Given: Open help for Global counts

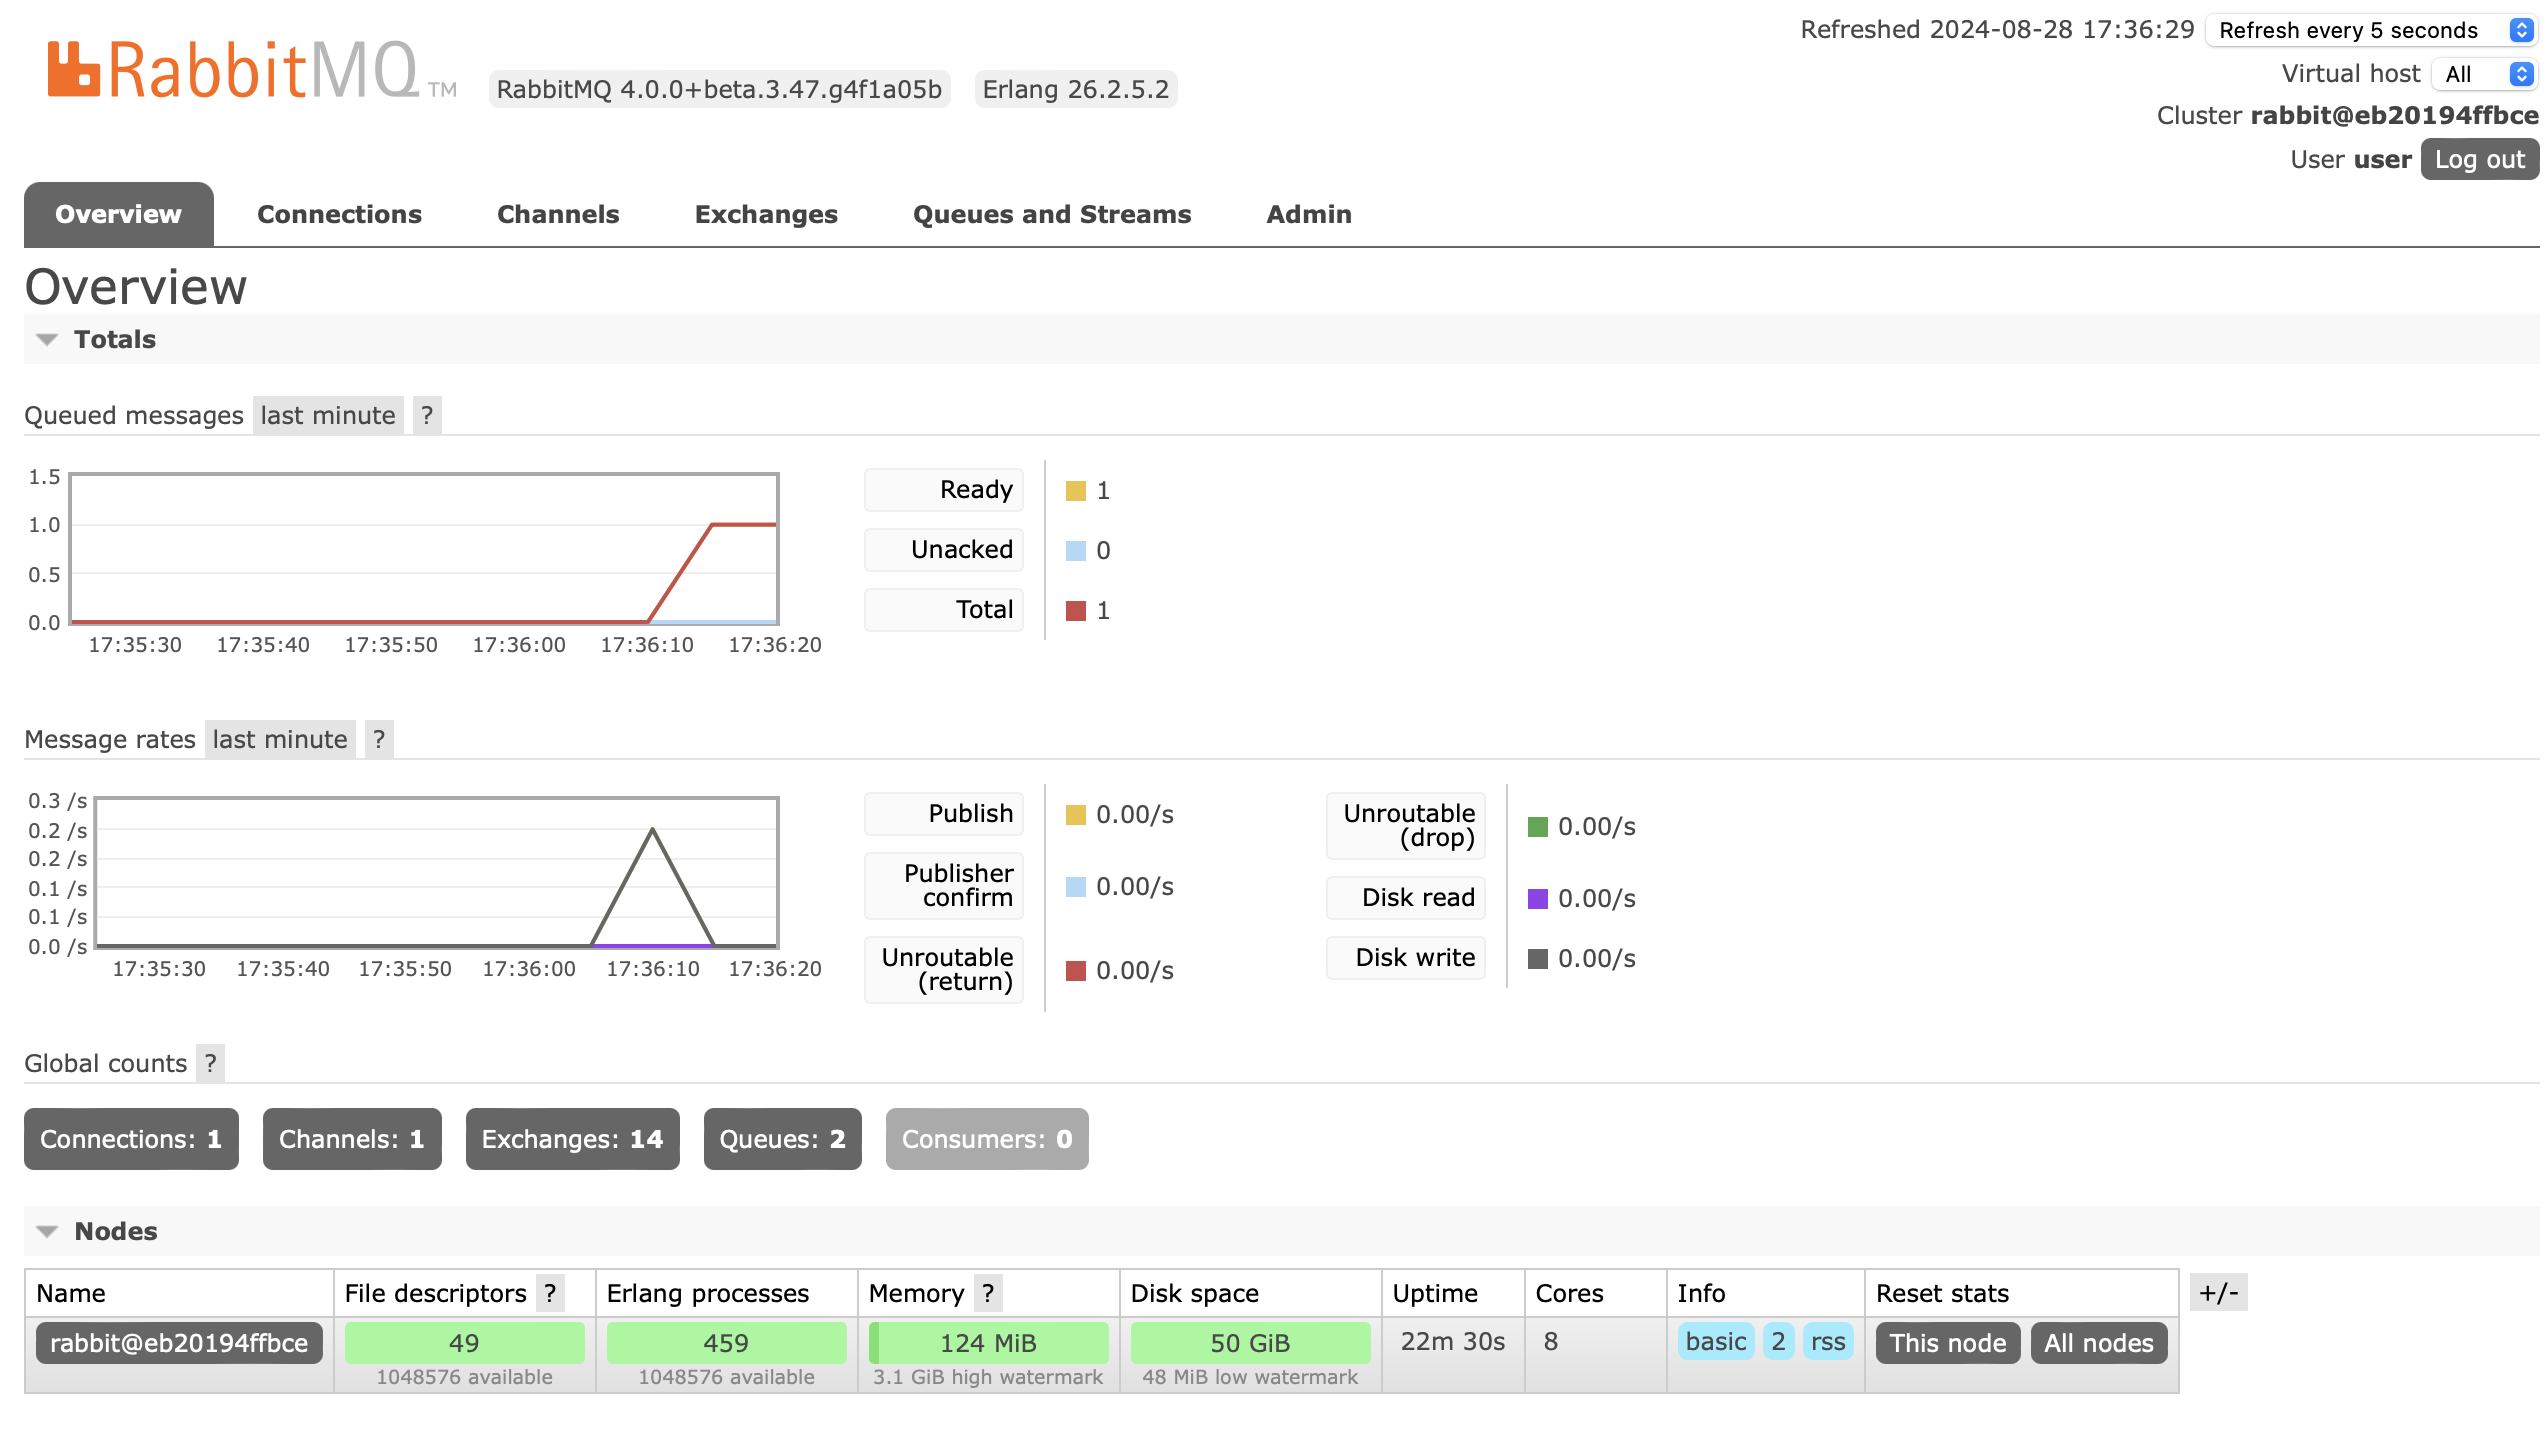Looking at the screenshot, I should (x=210, y=1063).
